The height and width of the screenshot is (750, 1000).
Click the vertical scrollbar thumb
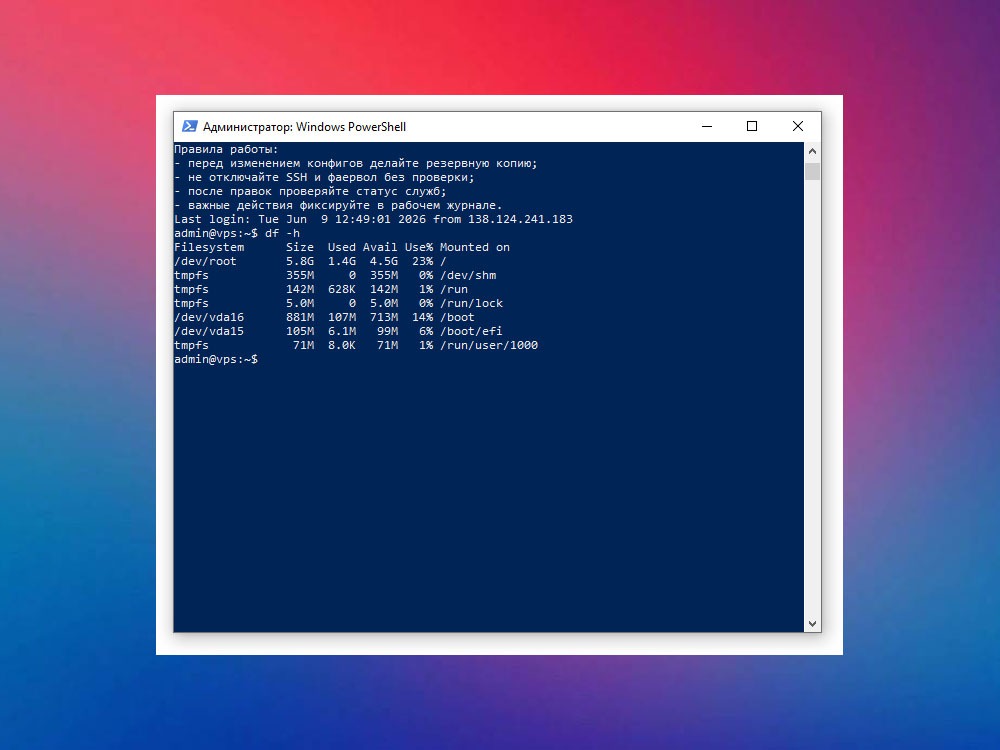(x=812, y=172)
